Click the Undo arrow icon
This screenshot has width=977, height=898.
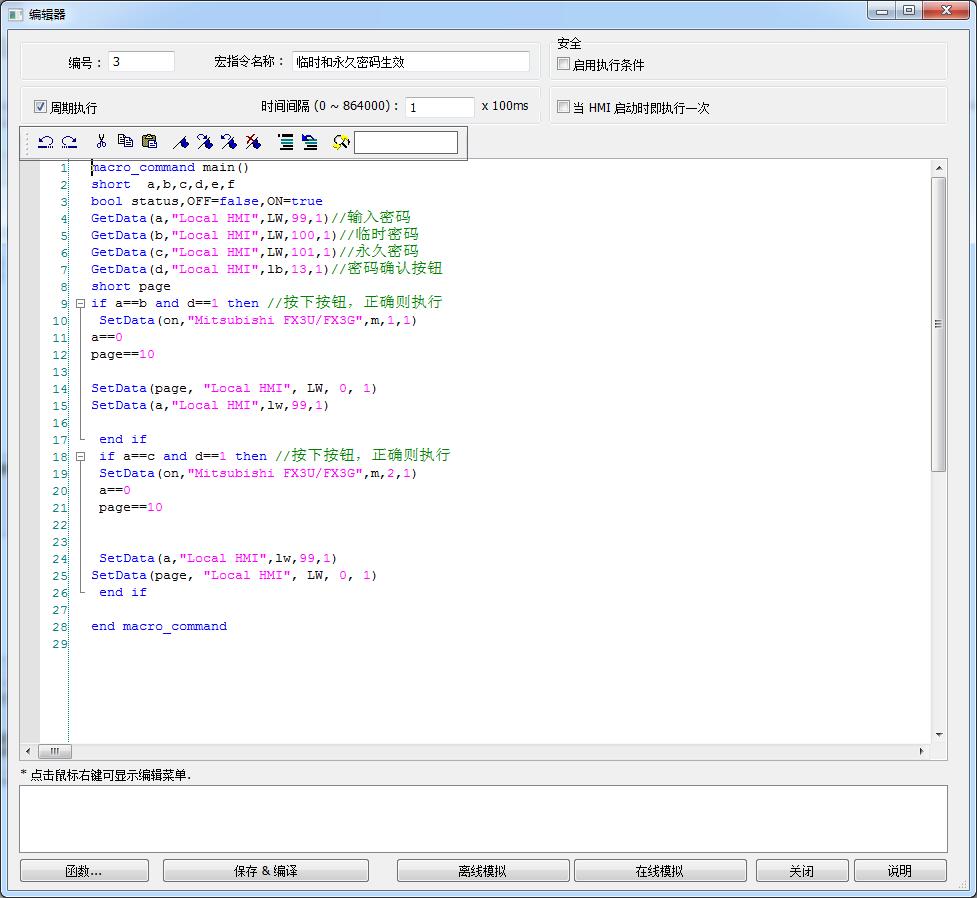coord(45,142)
